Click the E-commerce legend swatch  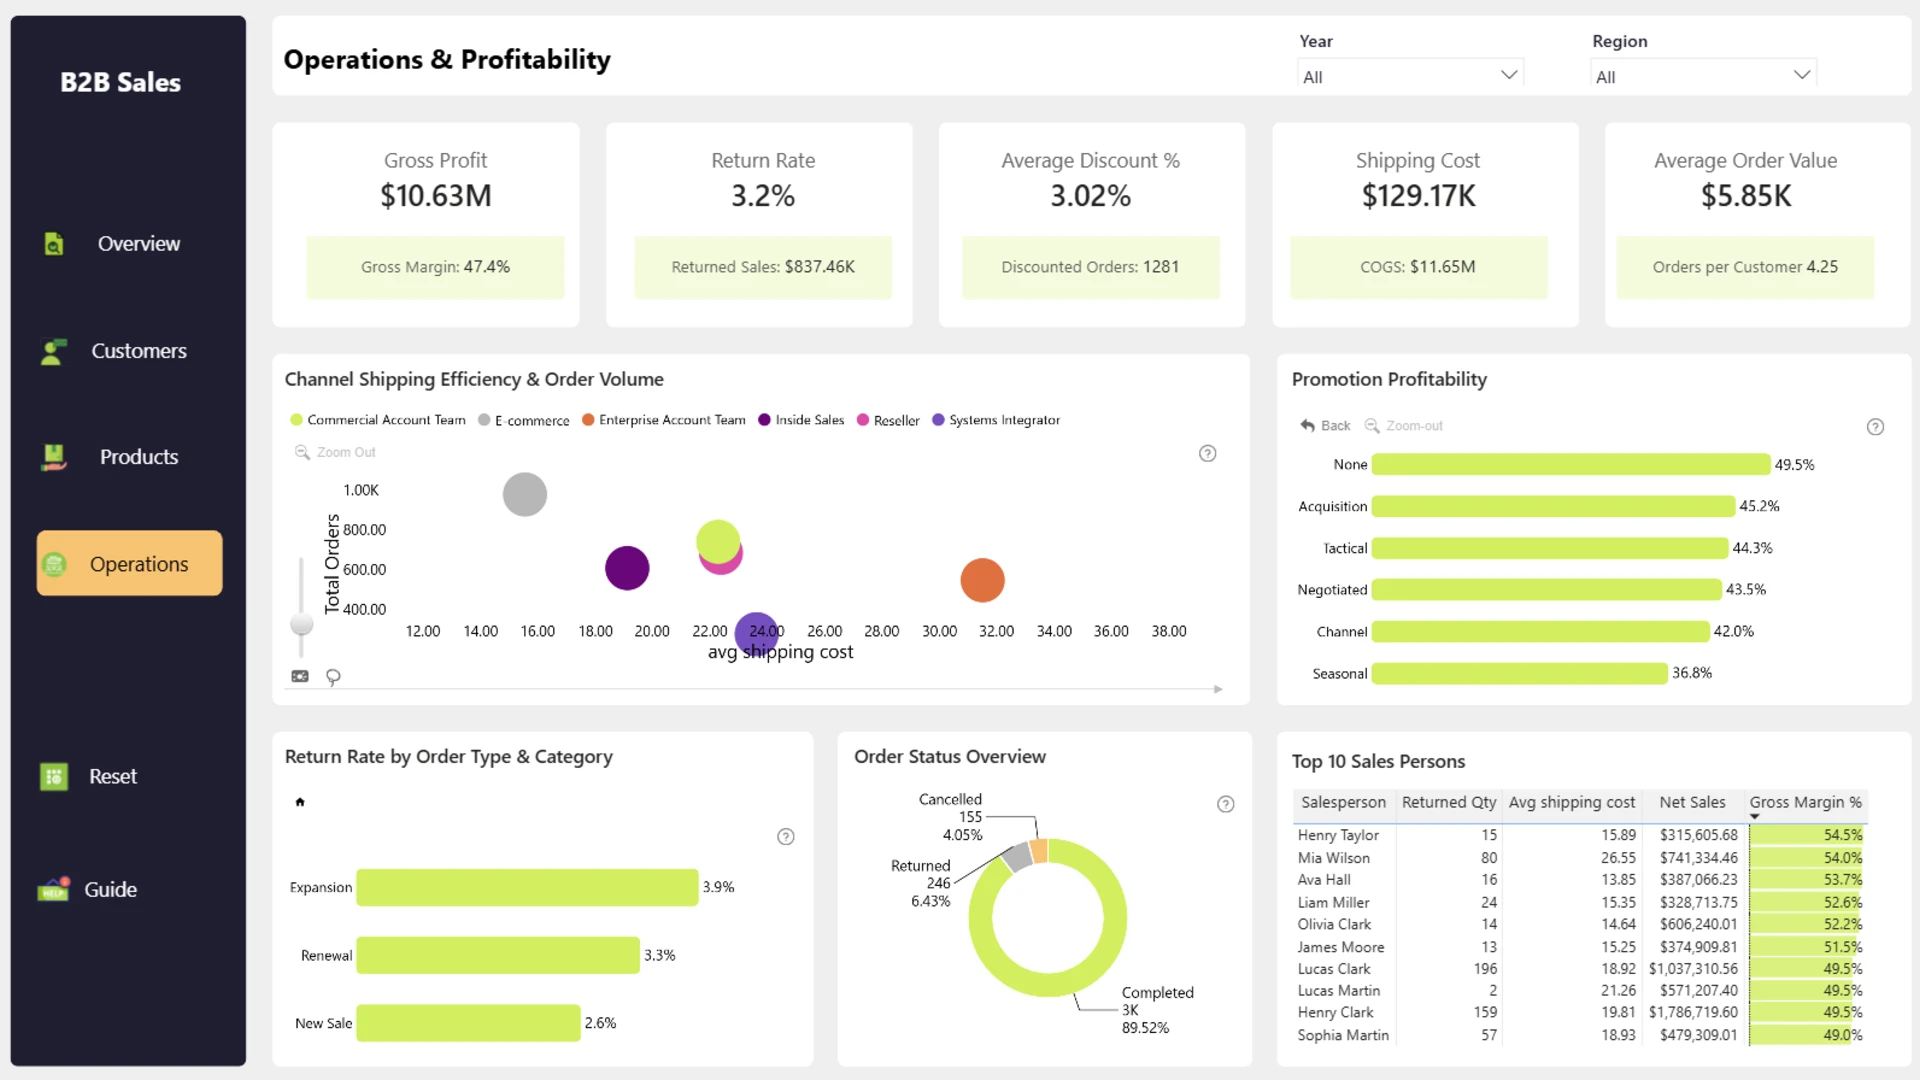(484, 420)
